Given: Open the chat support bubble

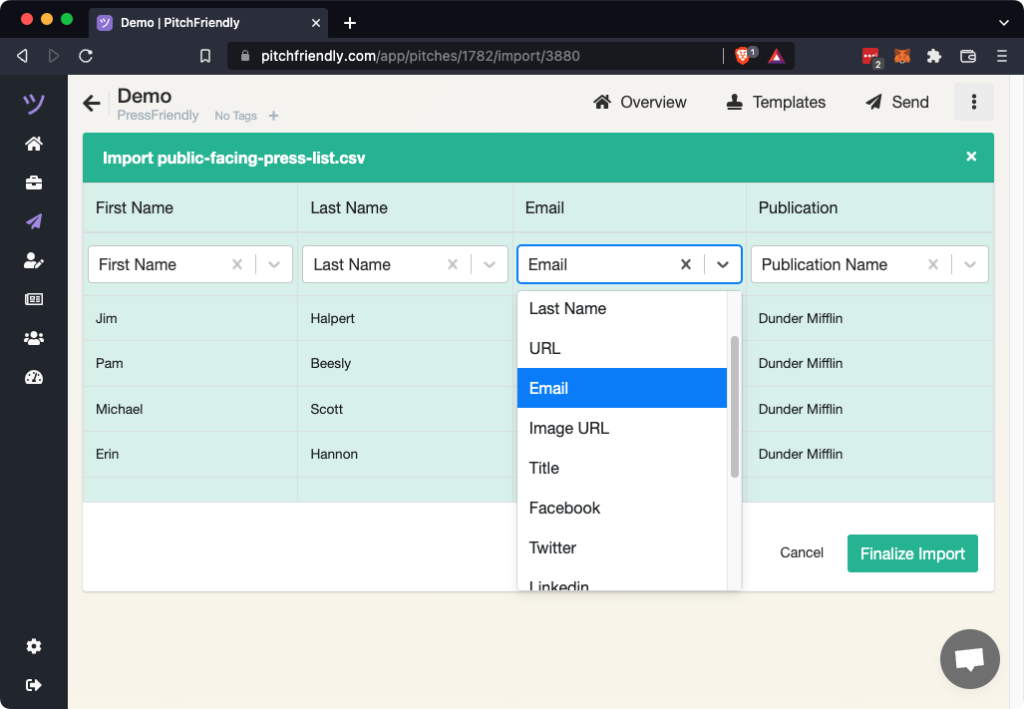Looking at the screenshot, I should click(x=969, y=659).
